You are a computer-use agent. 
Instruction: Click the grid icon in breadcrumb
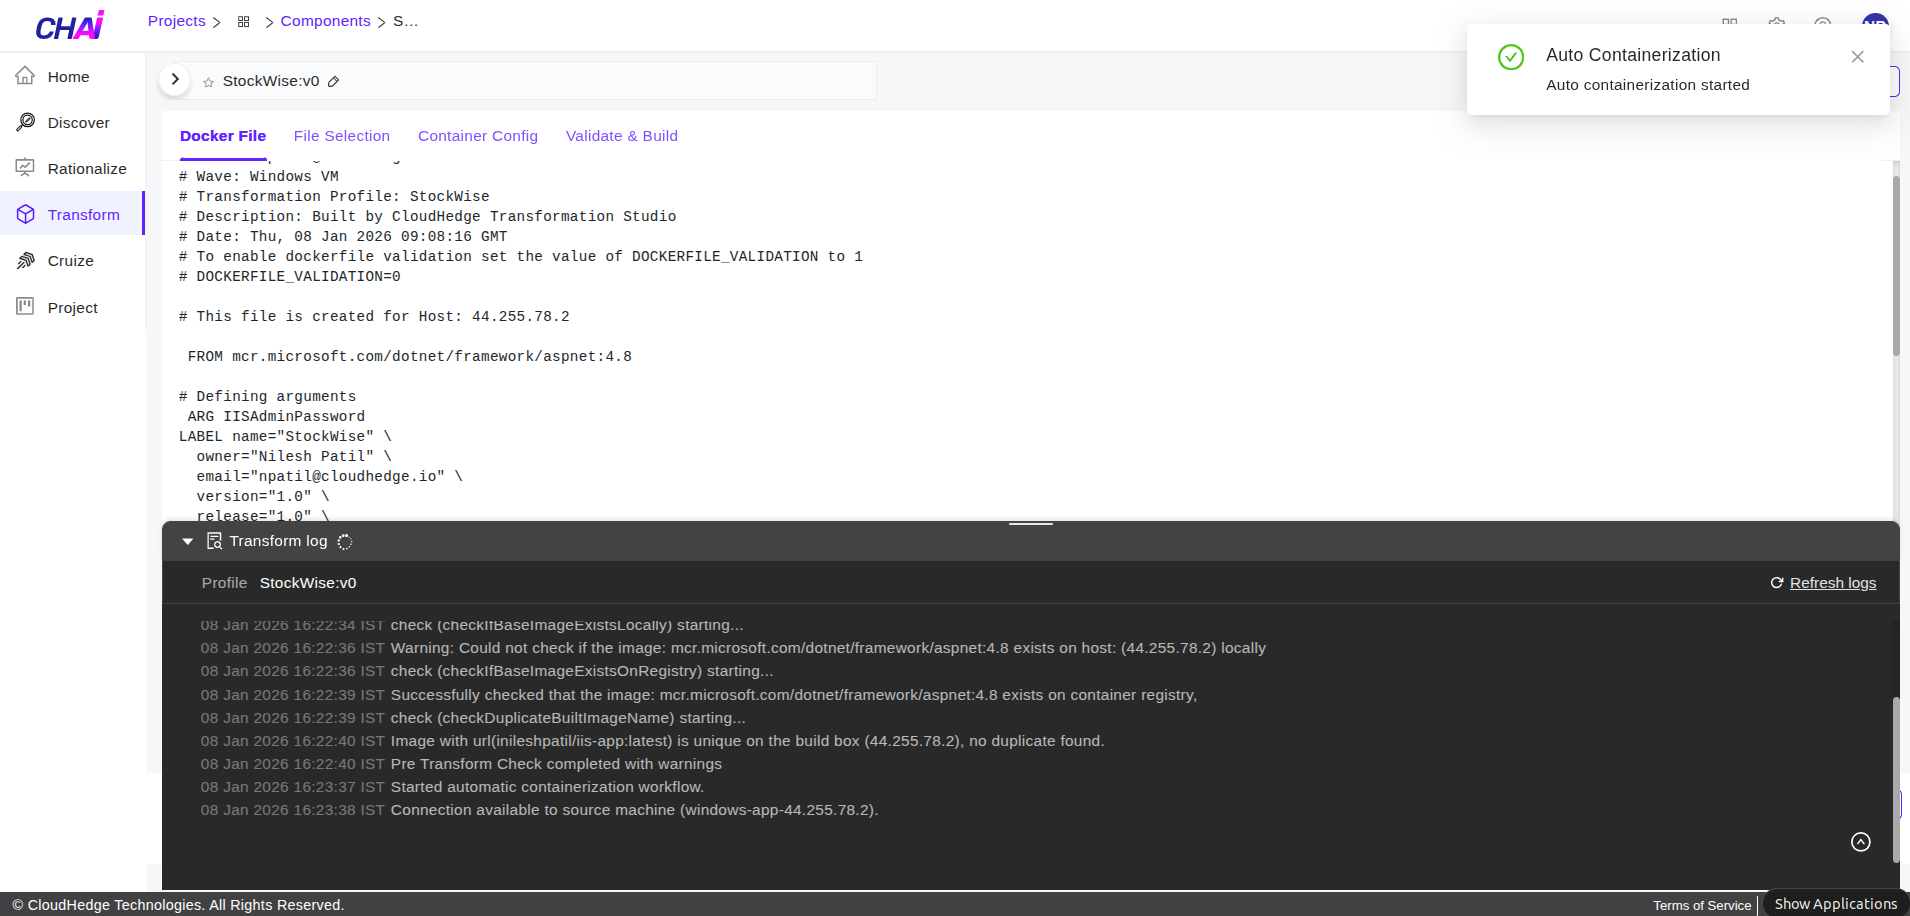coord(243,22)
